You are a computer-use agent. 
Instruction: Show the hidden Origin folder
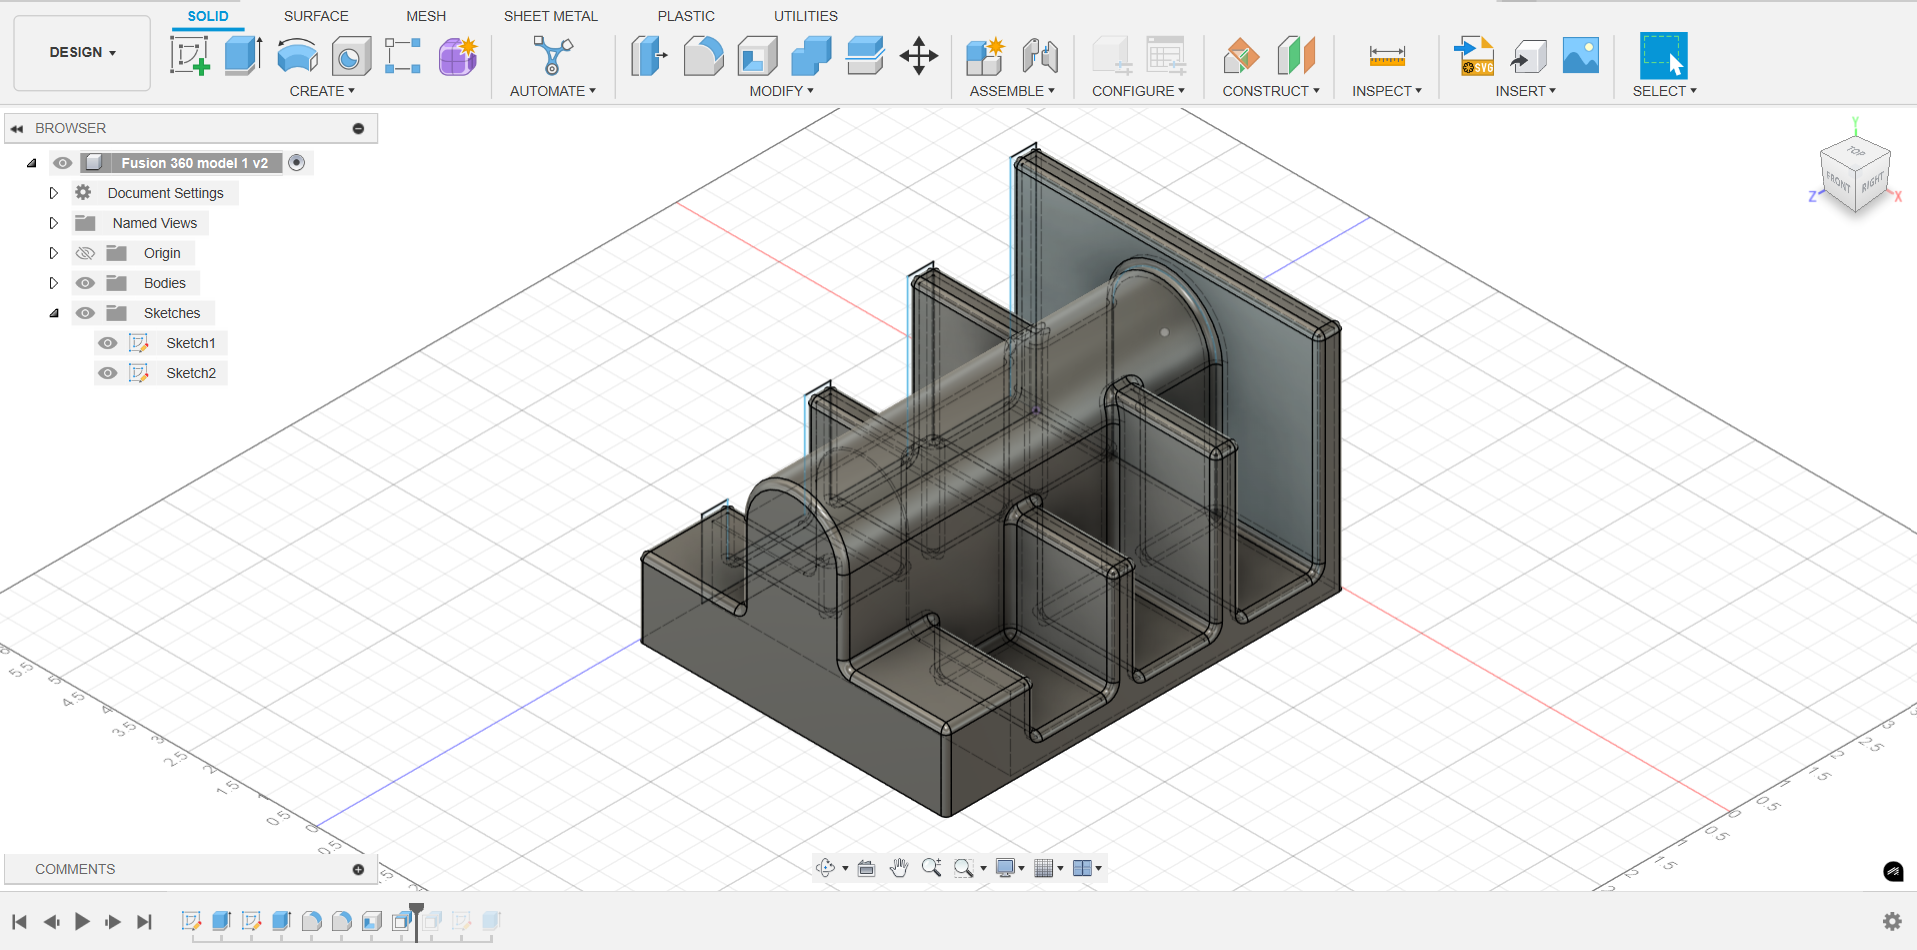[x=86, y=253]
